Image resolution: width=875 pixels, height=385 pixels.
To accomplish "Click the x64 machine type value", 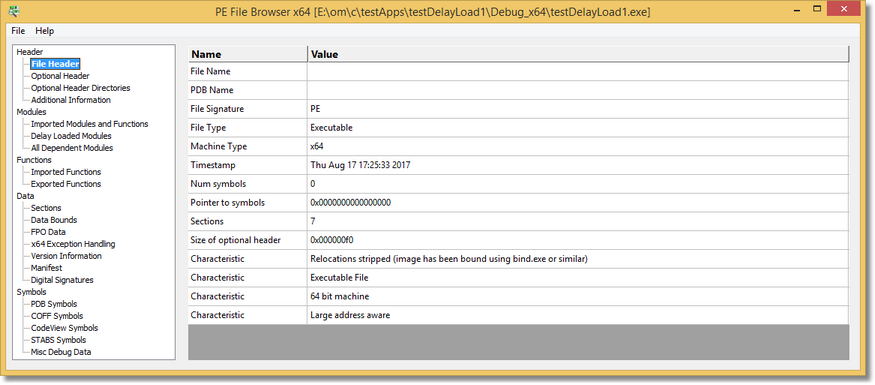I will coord(317,146).
